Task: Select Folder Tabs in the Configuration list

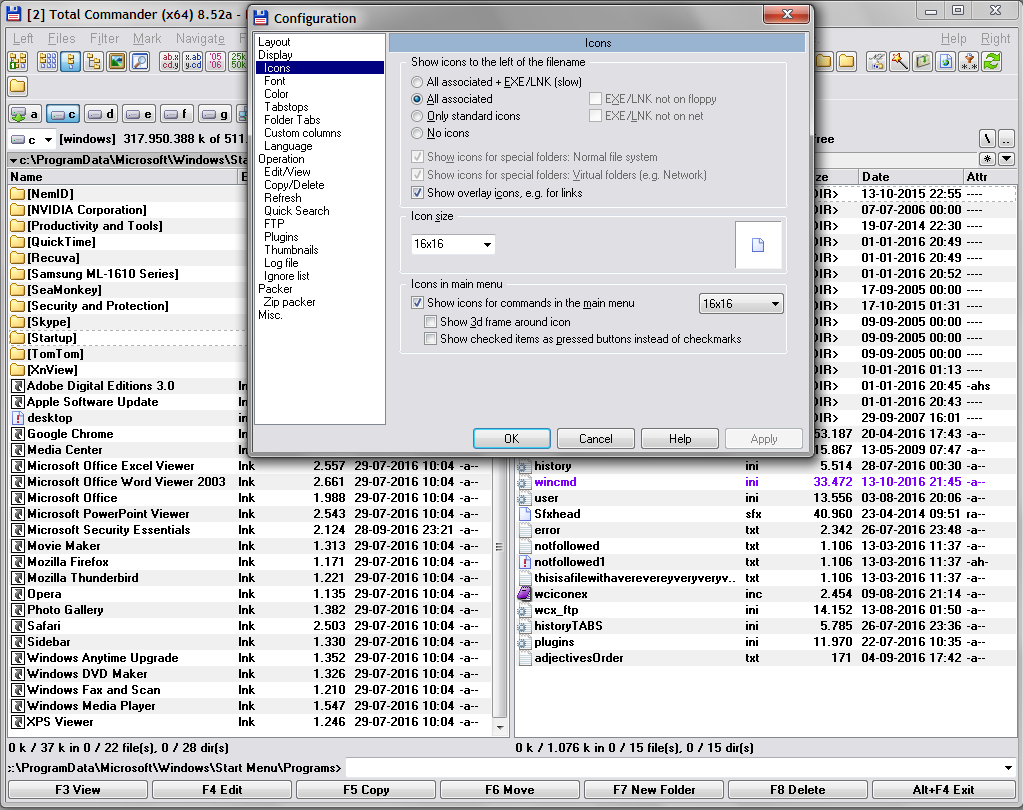Action: (x=302, y=119)
